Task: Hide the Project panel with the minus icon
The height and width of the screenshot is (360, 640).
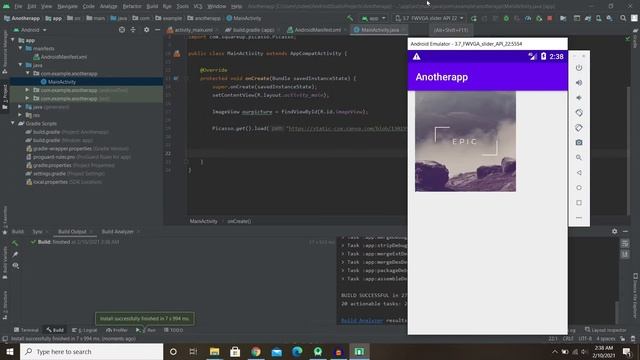Action: [158, 30]
